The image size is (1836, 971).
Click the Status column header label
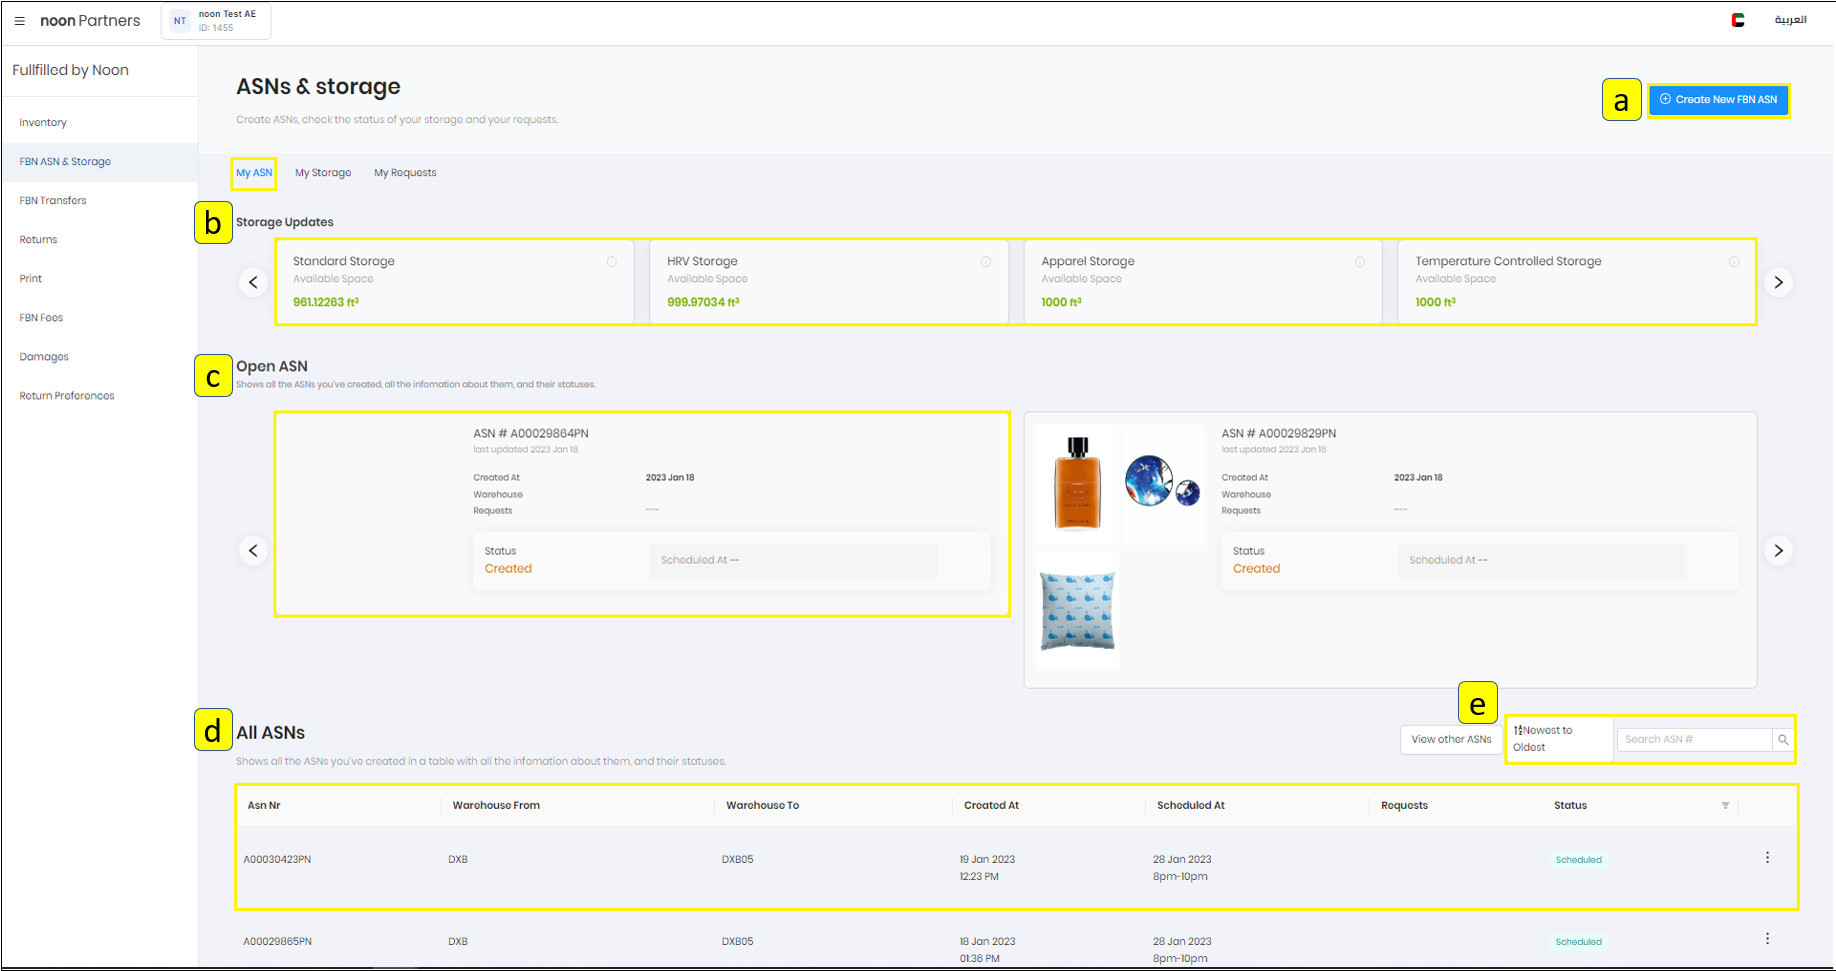click(x=1570, y=806)
